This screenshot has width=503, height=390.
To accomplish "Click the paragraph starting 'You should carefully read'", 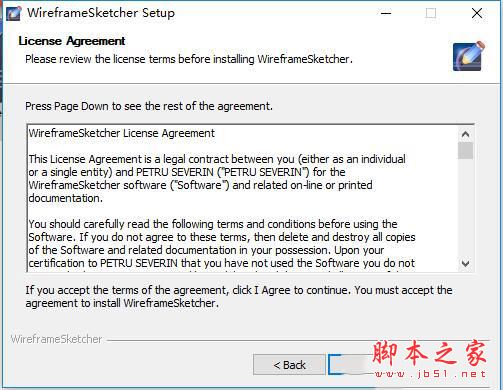I will pos(222,244).
